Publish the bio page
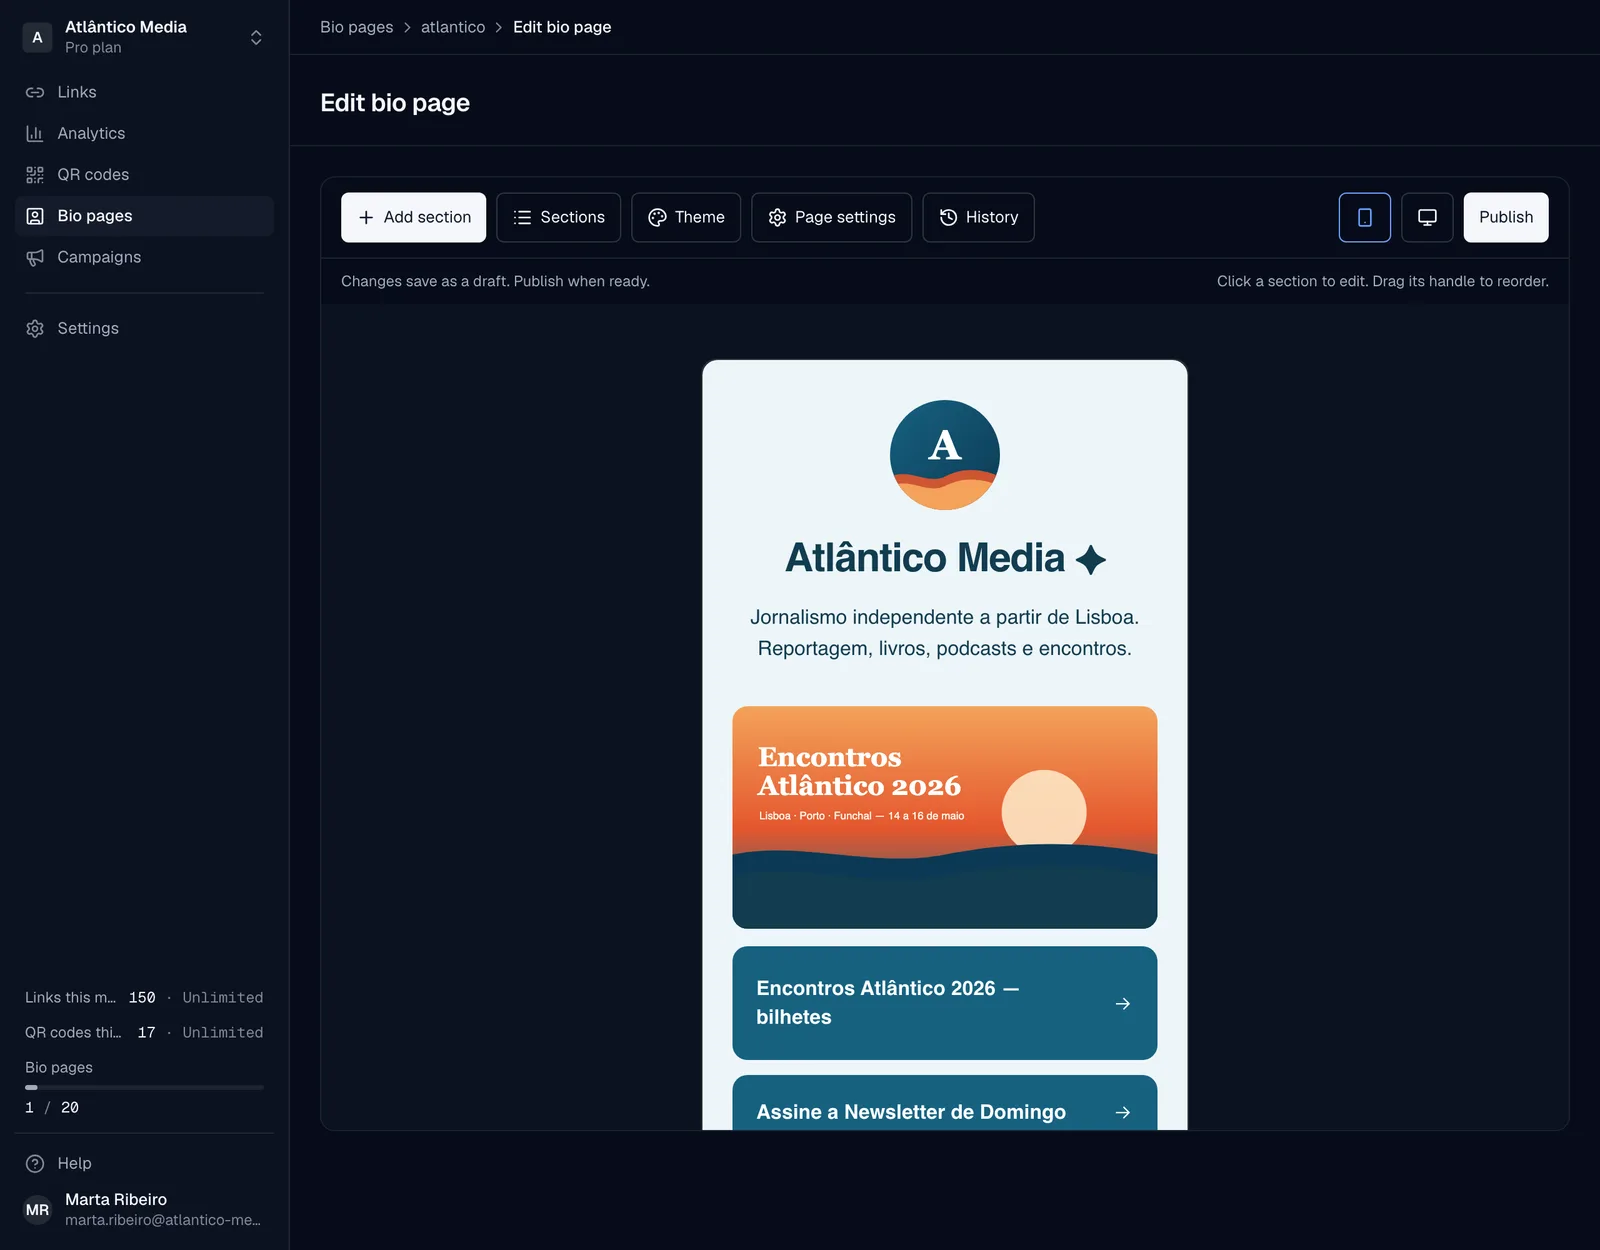Screen dimensions: 1600x1250 [x=1506, y=217]
